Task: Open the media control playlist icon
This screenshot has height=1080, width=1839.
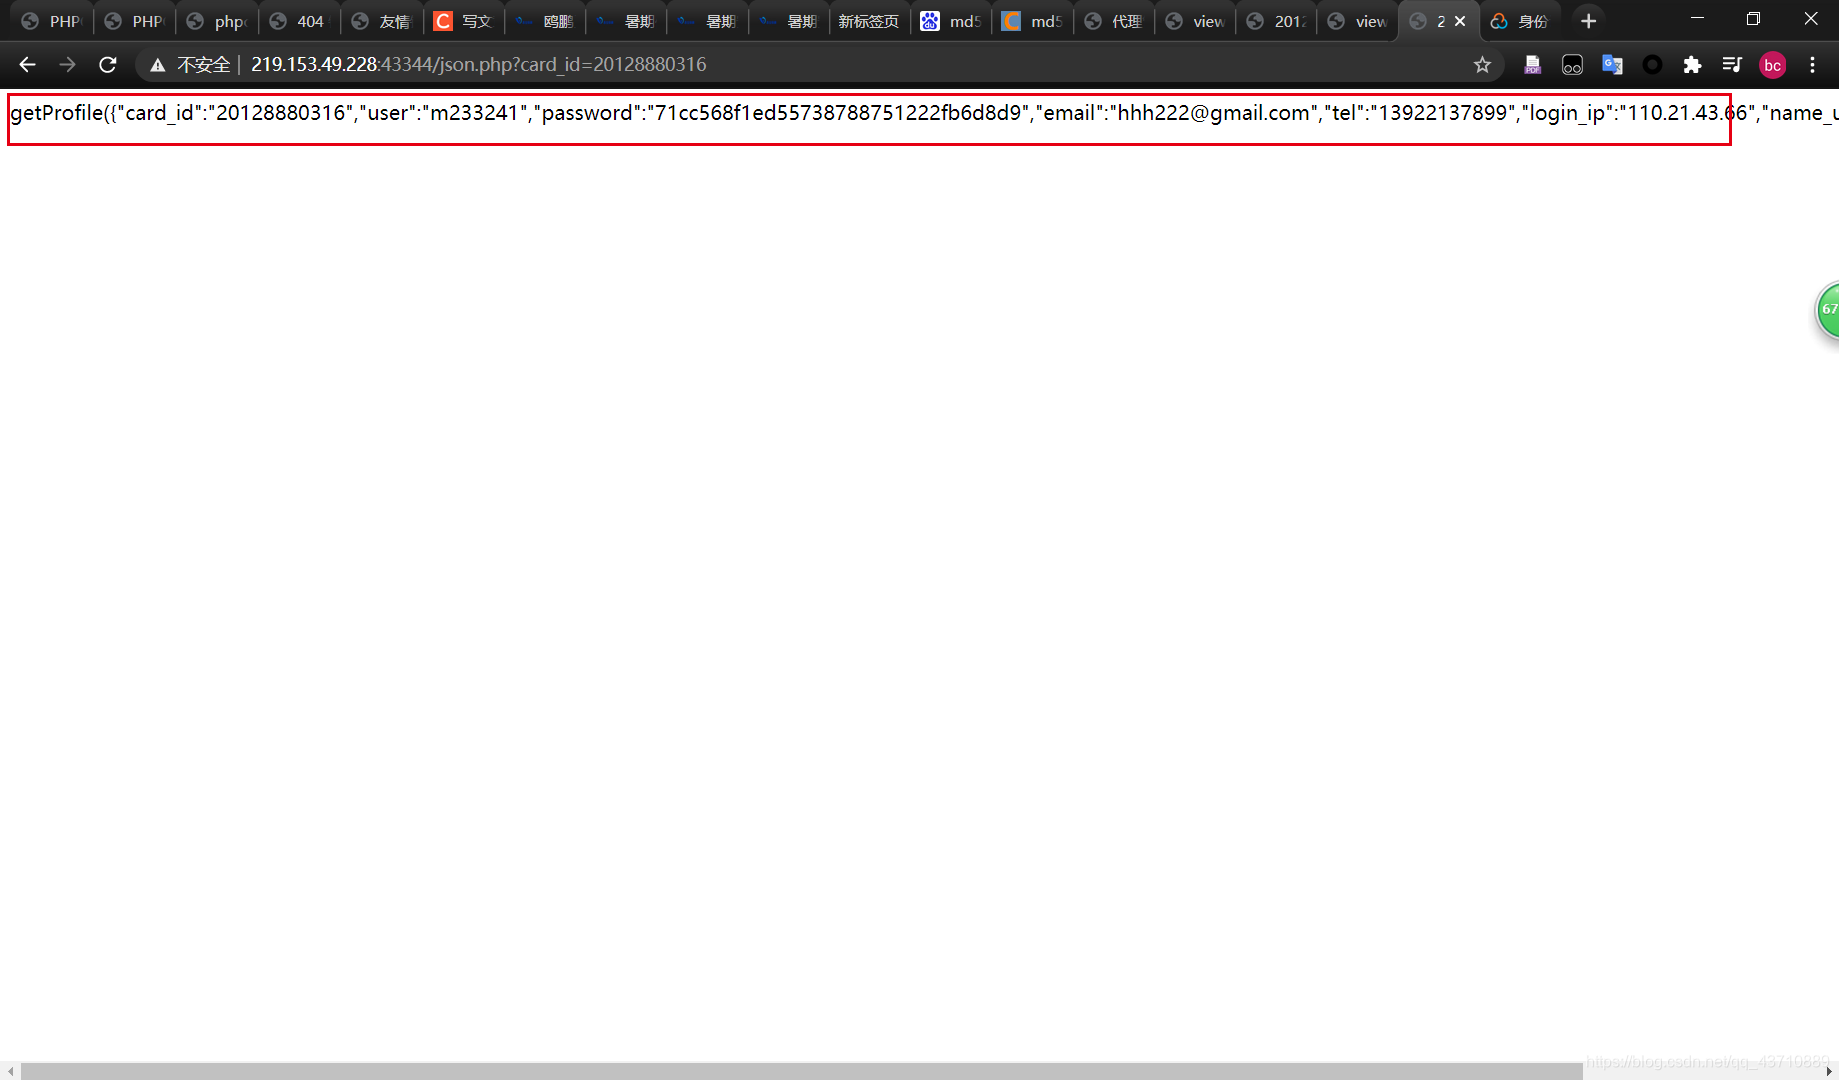Action: tap(1732, 65)
